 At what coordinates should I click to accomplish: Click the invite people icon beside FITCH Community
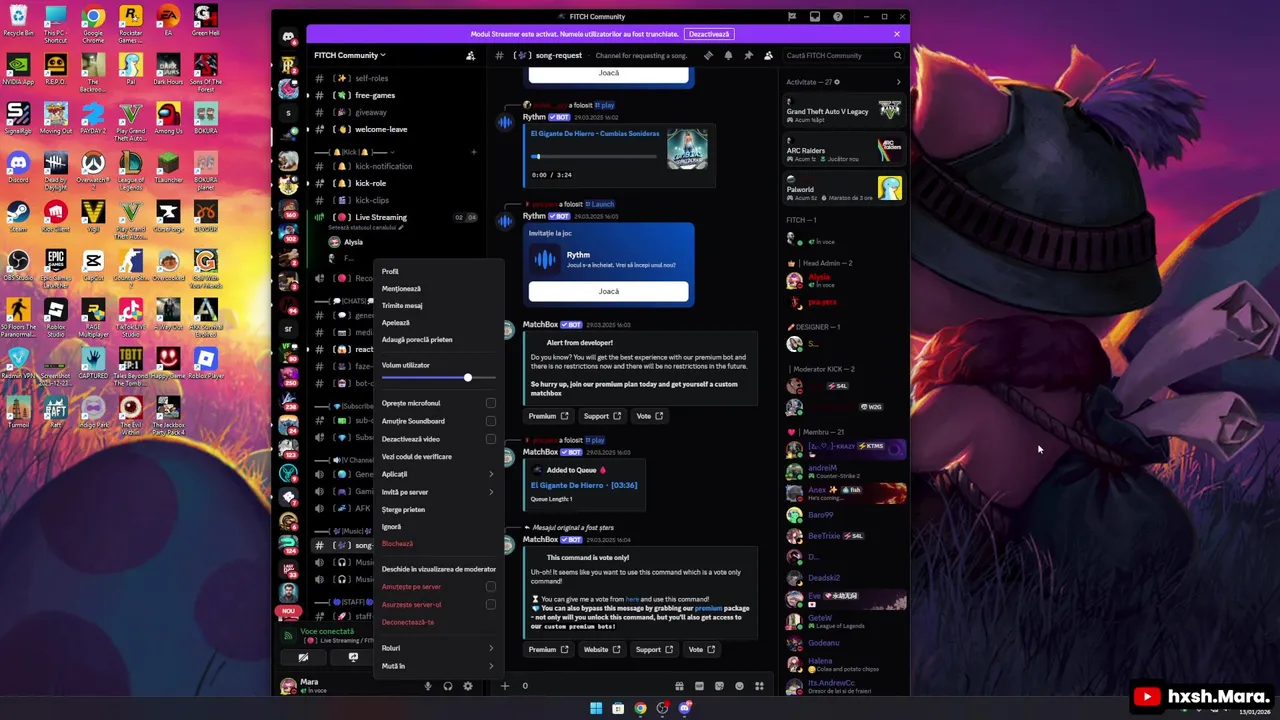pyautogui.click(x=470, y=56)
